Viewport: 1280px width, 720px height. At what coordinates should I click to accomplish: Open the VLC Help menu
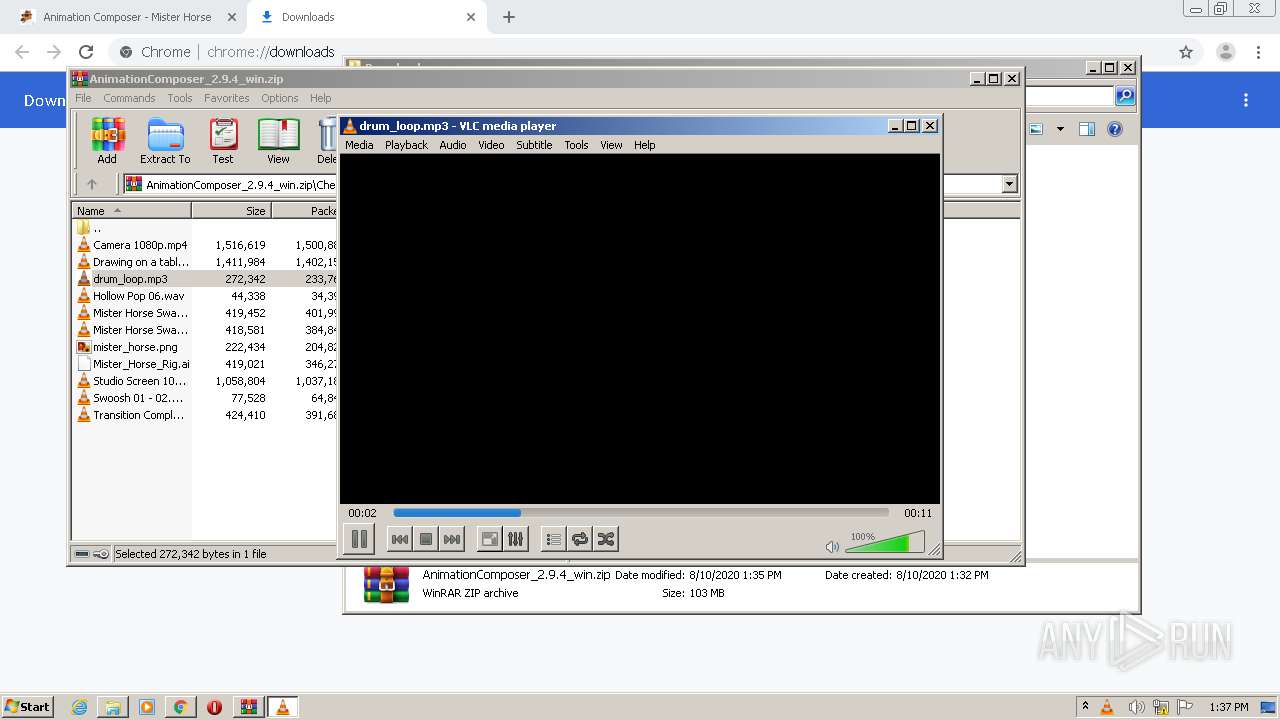(x=645, y=145)
